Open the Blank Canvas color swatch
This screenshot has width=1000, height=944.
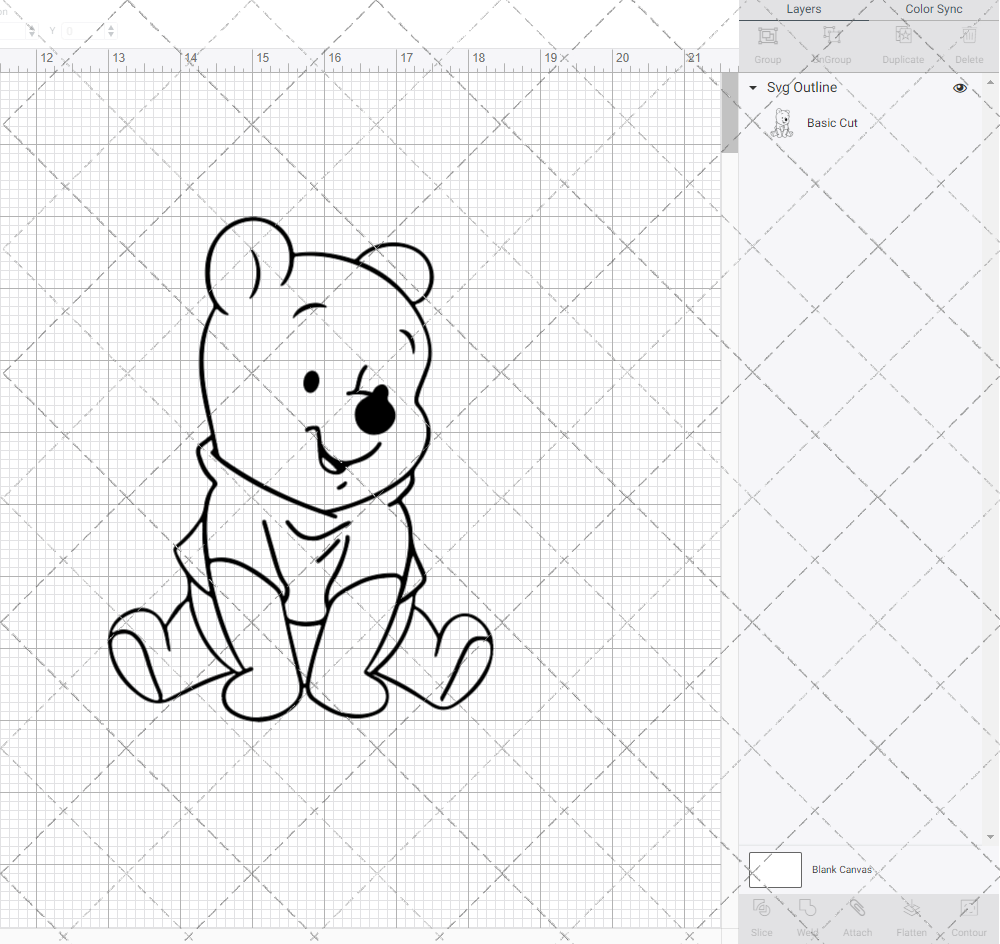775,869
